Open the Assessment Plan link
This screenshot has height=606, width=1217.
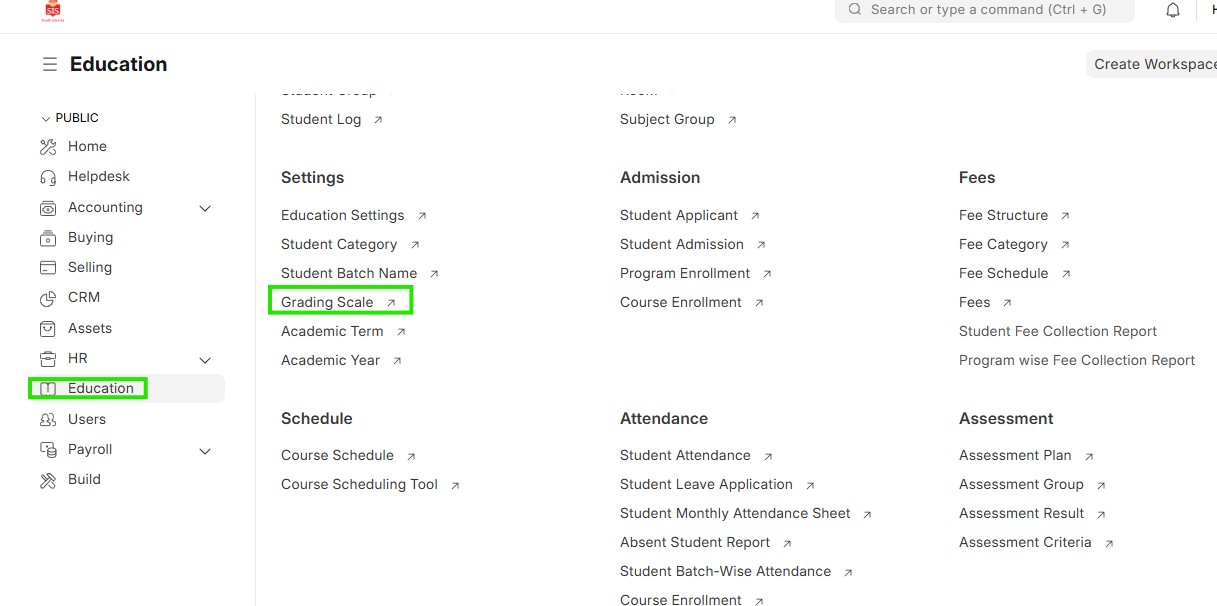(x=1015, y=455)
